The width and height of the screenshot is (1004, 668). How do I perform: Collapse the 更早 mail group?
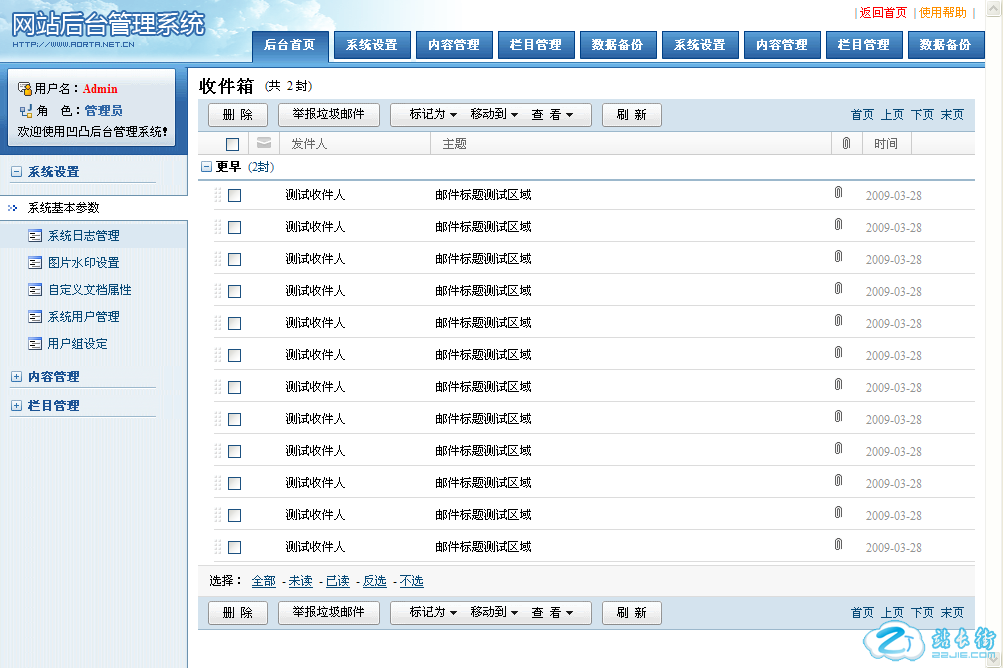[x=206, y=167]
